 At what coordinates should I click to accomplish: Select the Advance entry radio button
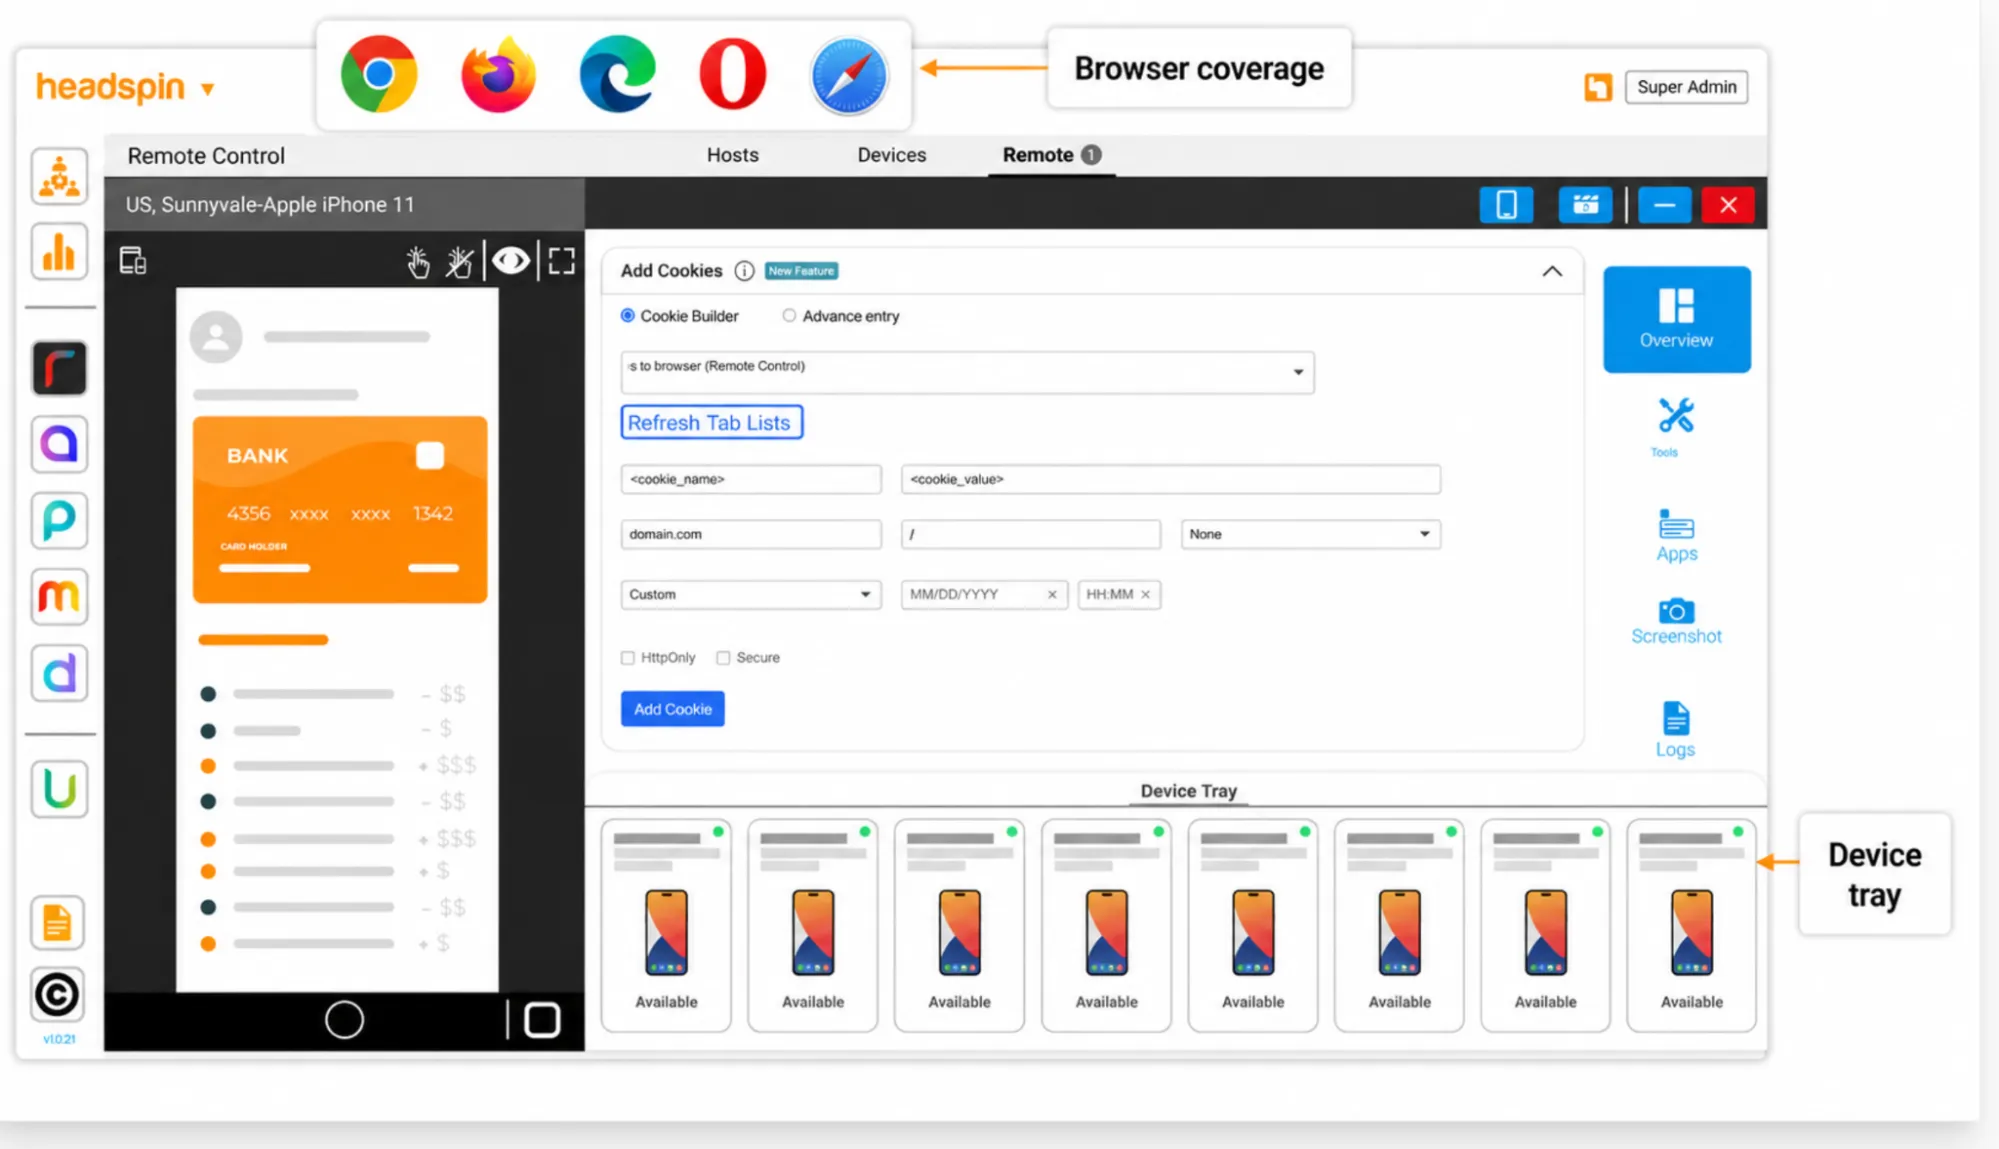coord(789,316)
